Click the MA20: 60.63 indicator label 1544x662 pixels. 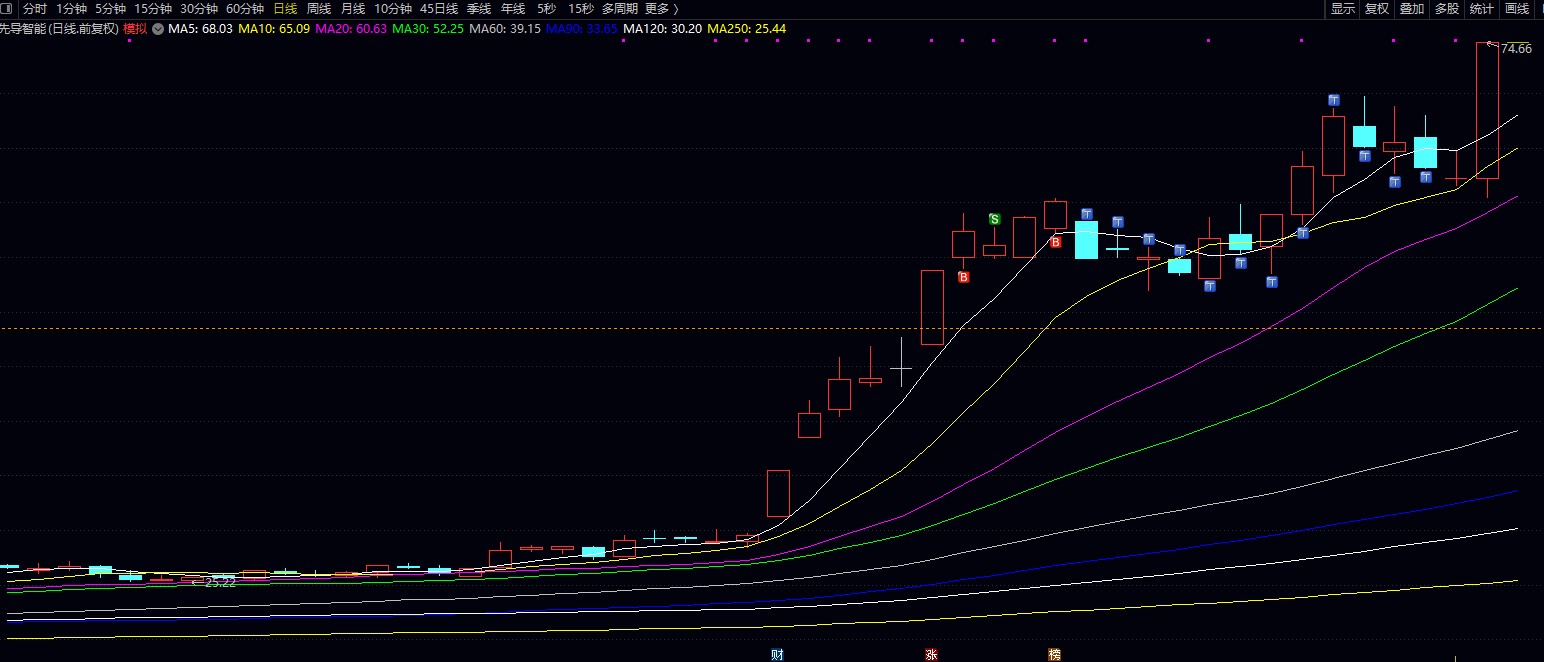(351, 29)
